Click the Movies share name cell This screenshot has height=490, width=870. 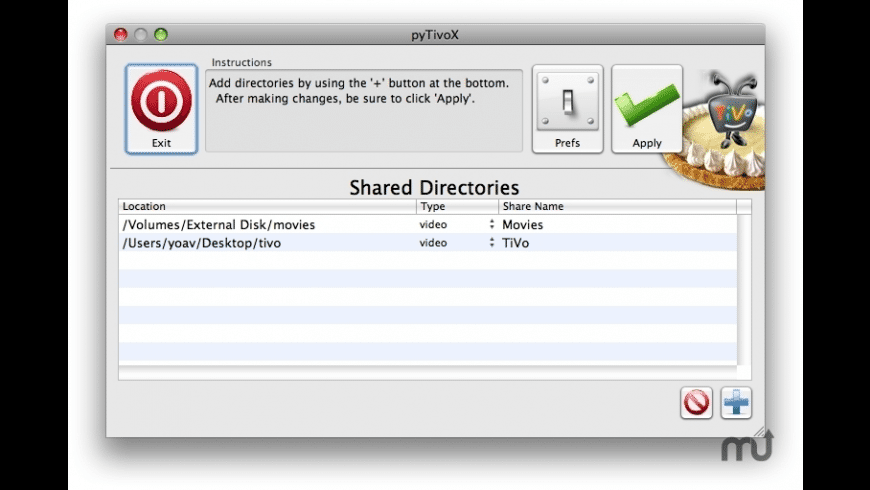pyautogui.click(x=523, y=225)
